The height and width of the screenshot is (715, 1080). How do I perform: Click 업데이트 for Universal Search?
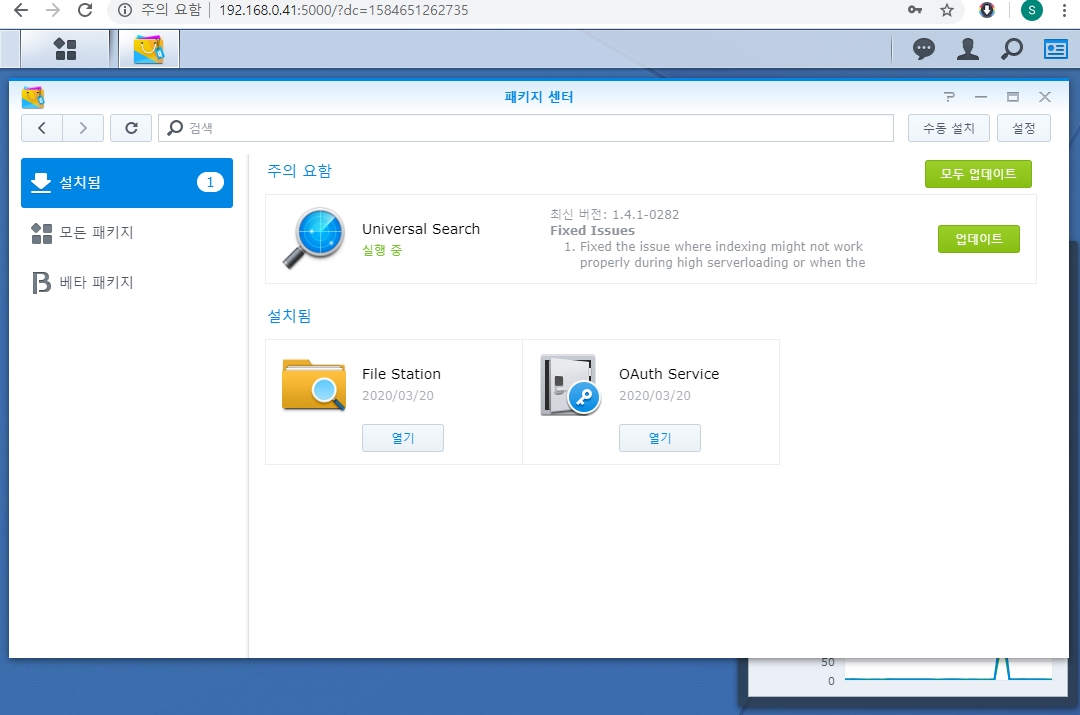(979, 239)
